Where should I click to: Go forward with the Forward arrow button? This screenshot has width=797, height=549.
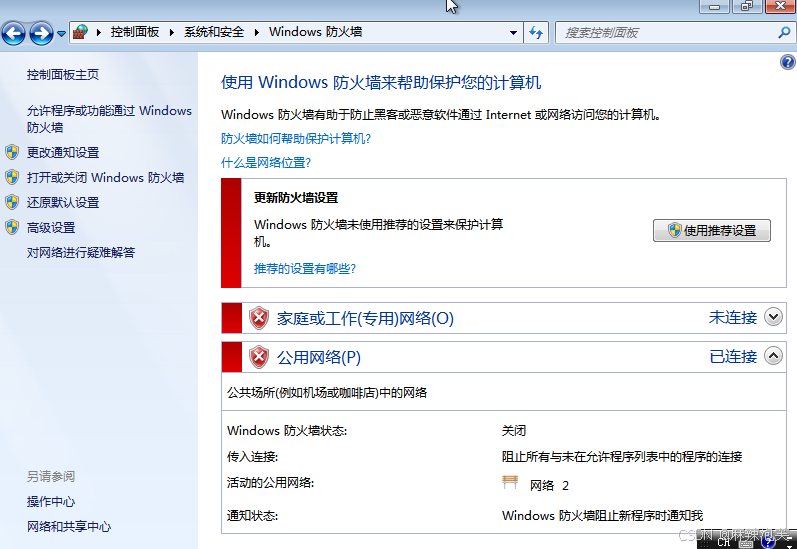coord(41,34)
